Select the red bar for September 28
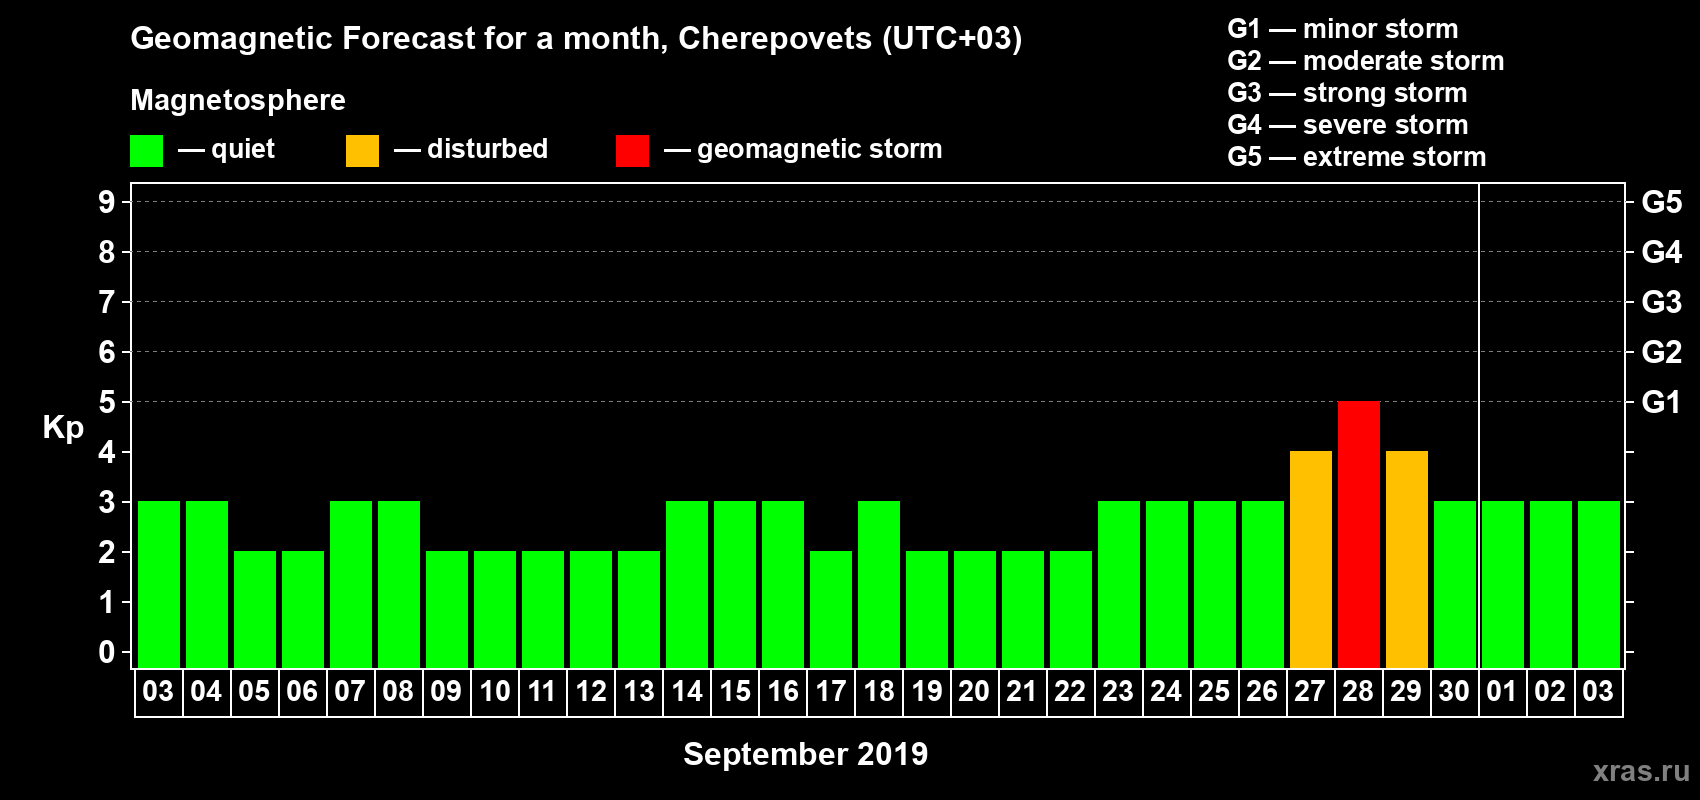The image size is (1700, 800). (1359, 534)
